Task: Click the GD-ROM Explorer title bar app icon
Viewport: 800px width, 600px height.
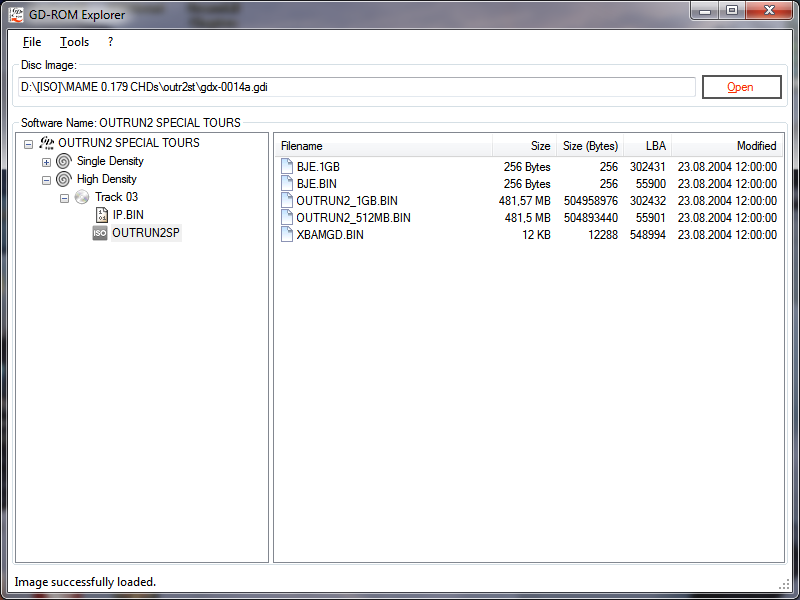Action: (x=16, y=14)
